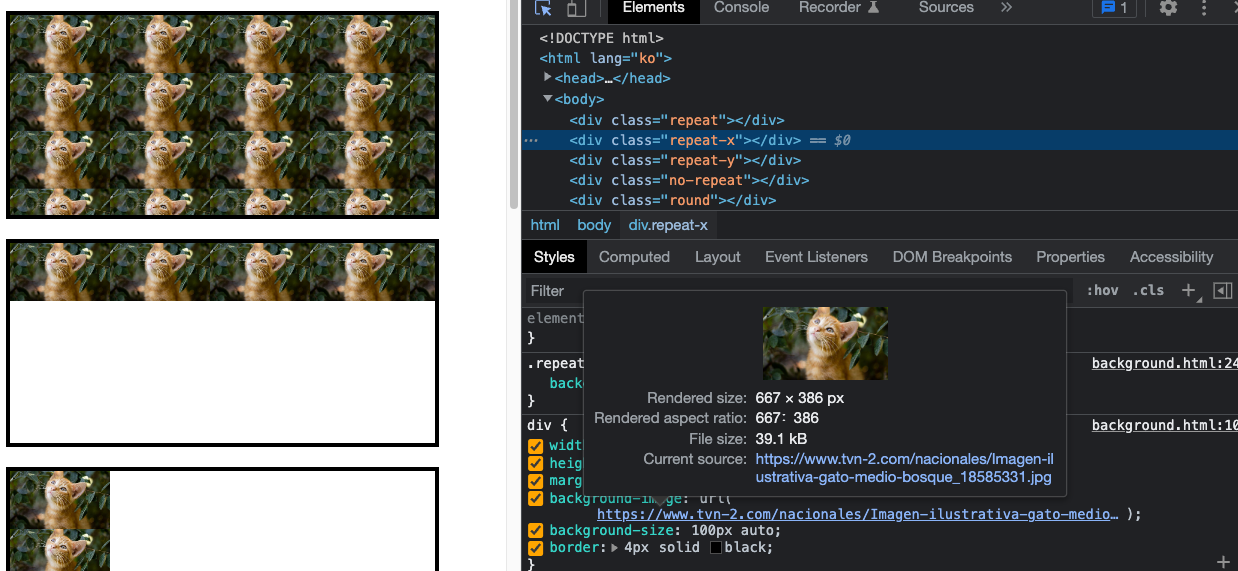Open DevTools settings gear
Screen dimensions: 1238x571
[1168, 8]
